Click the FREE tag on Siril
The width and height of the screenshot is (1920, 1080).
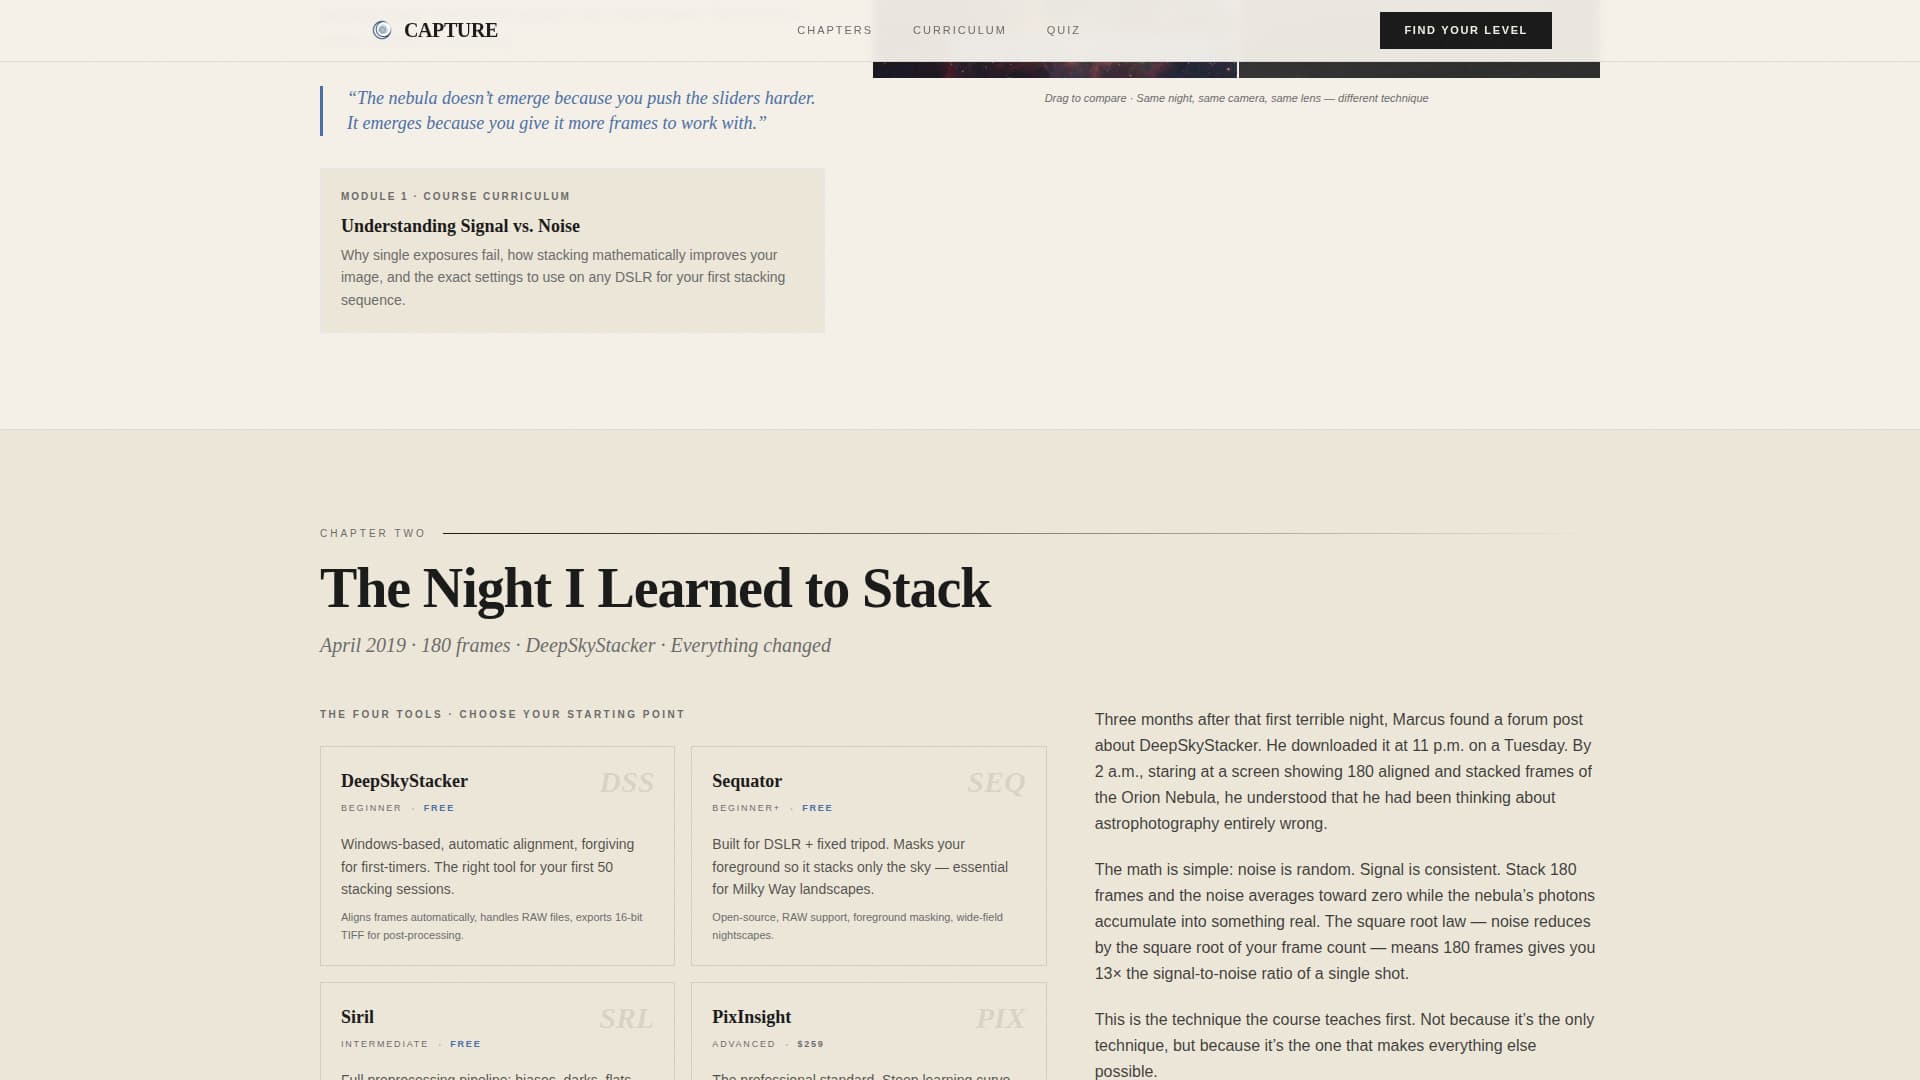click(465, 1044)
